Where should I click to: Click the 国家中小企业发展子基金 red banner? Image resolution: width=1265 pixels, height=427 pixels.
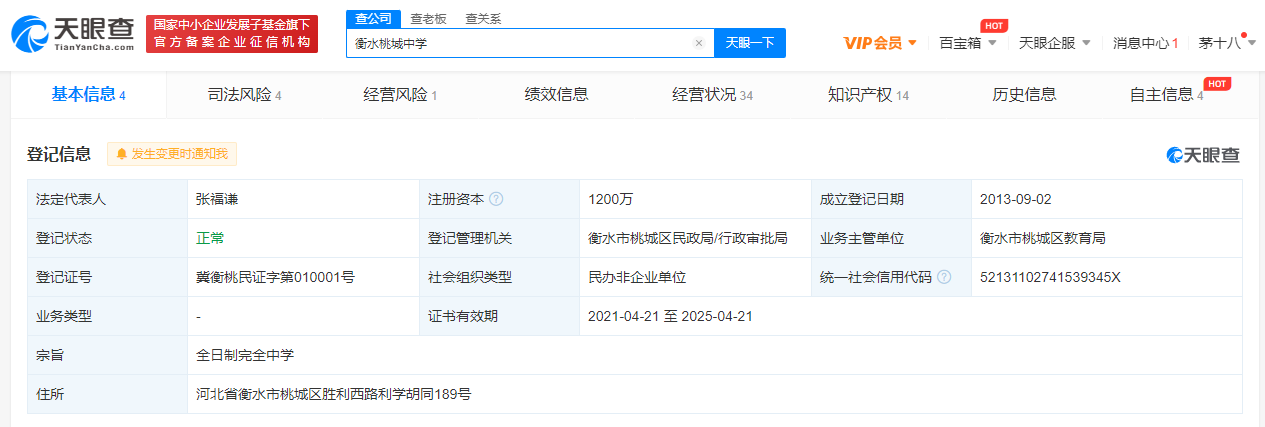click(x=231, y=34)
